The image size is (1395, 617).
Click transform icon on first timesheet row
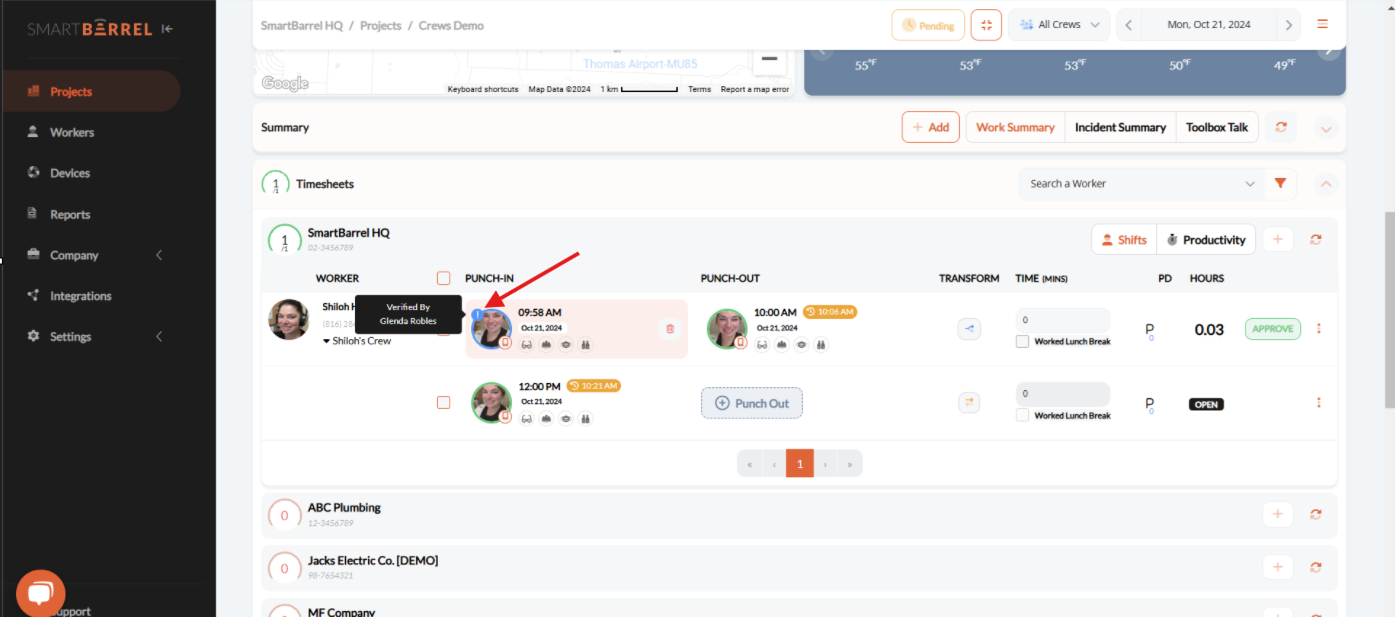pyautogui.click(x=968, y=329)
